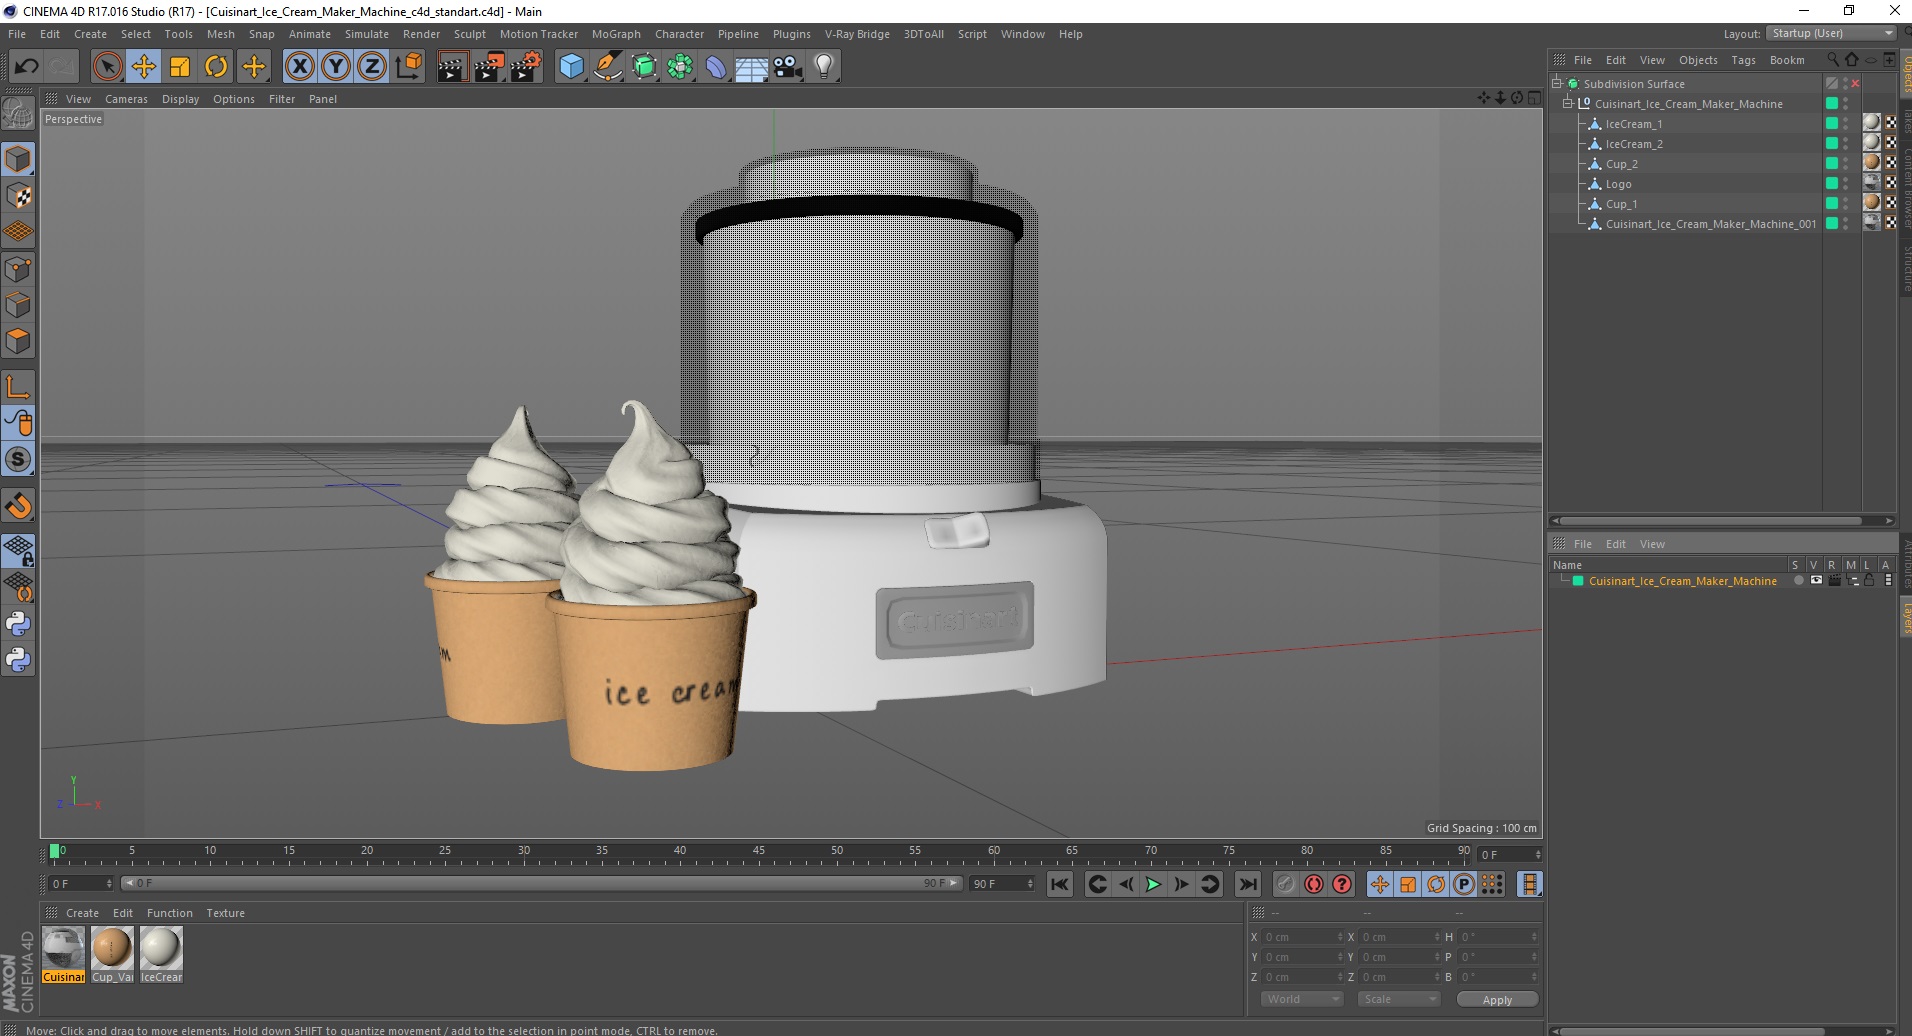Click the Undo arrow icon

tap(26, 67)
